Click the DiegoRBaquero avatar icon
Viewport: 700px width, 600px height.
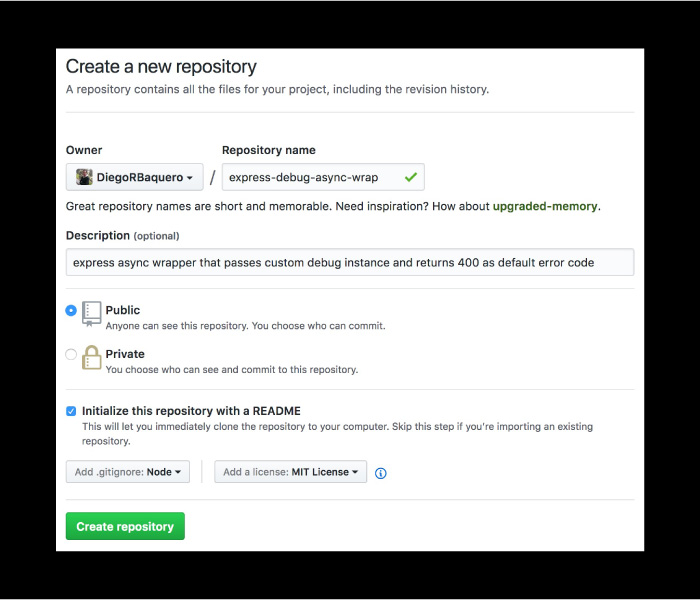(x=84, y=177)
